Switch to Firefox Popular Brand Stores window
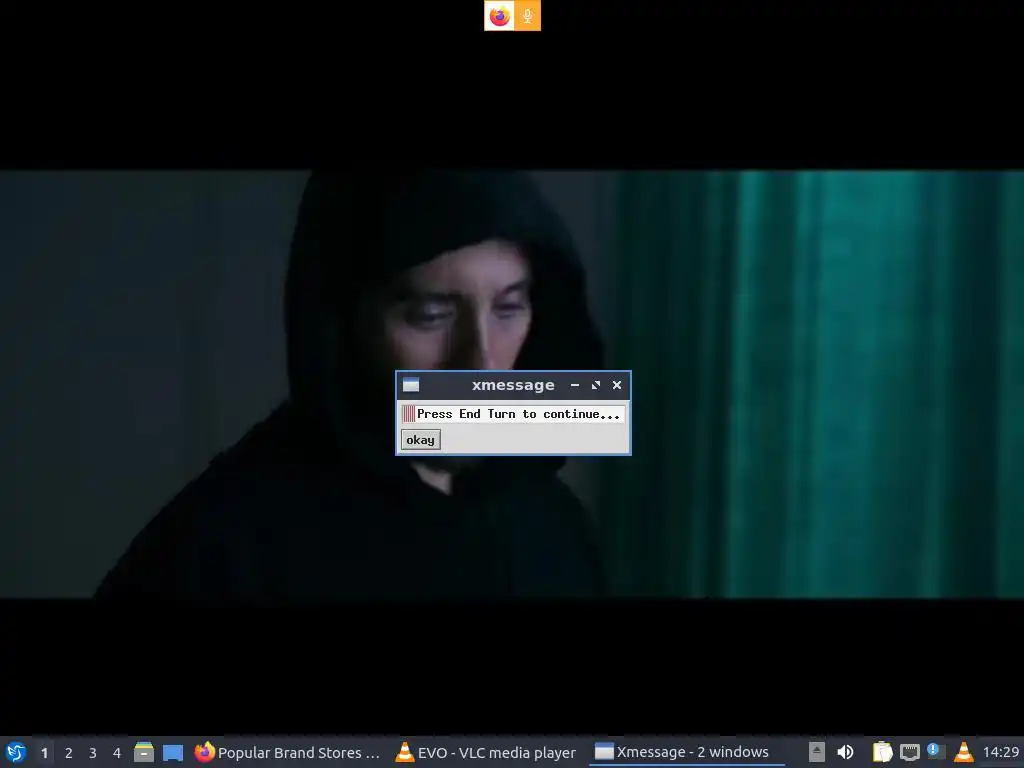Image resolution: width=1024 pixels, height=768 pixels. [x=287, y=752]
